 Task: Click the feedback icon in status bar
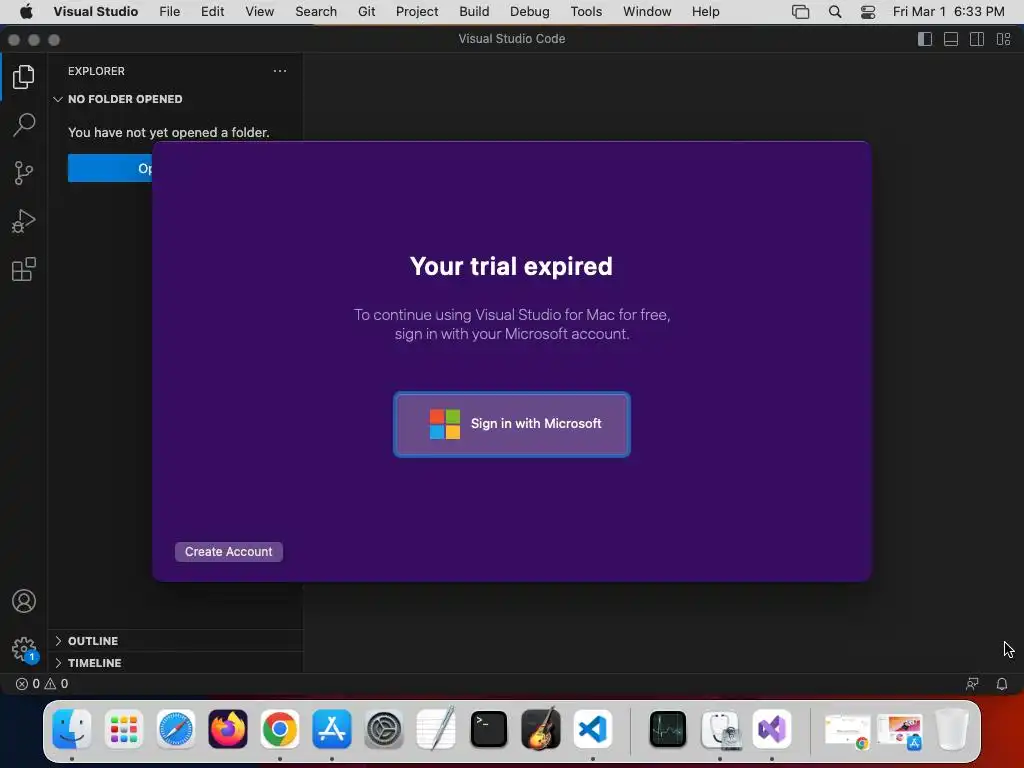pos(972,684)
